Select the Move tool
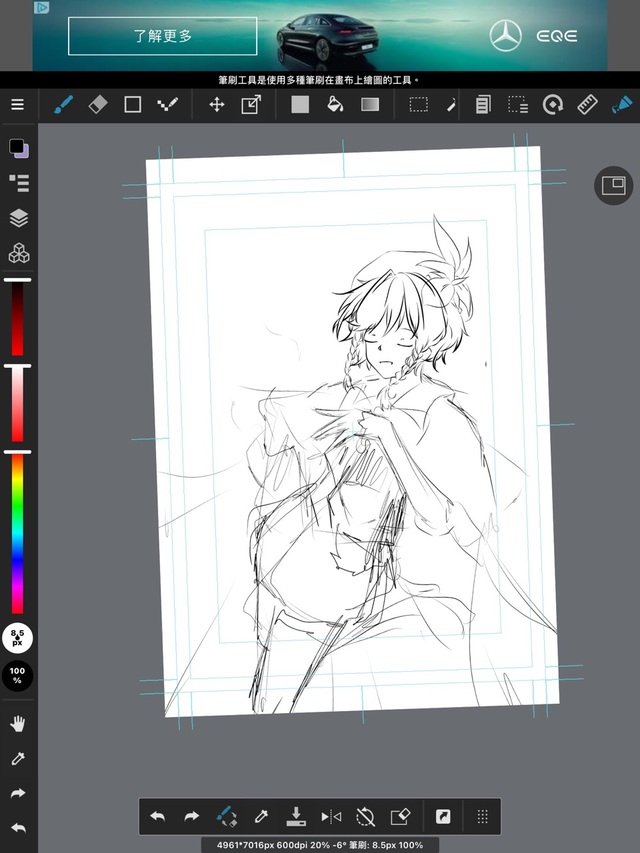Screen dimensions: 640x853 click(216, 104)
